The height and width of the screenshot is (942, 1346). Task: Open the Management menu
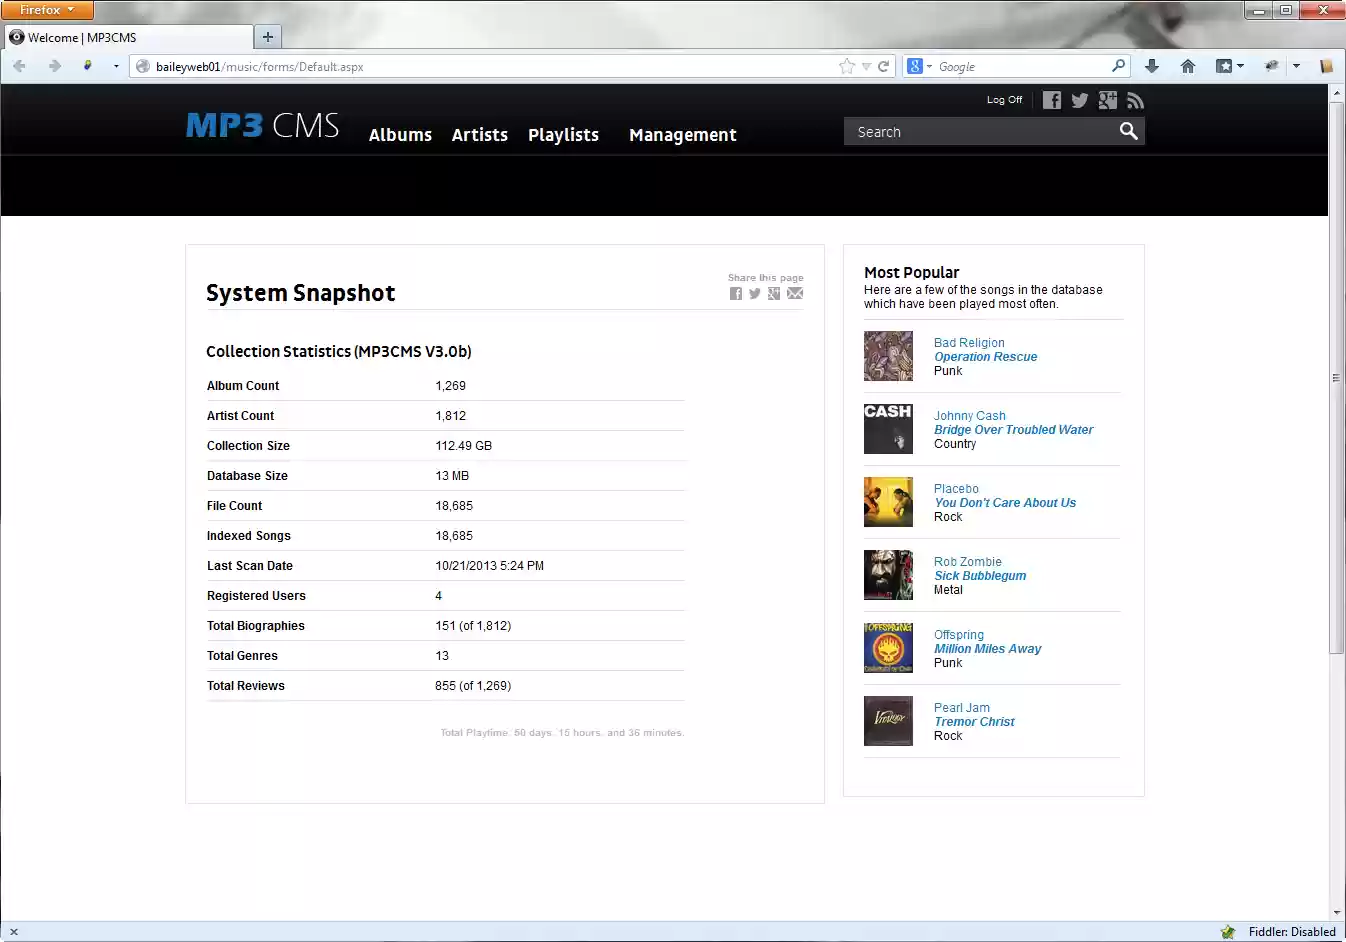click(x=682, y=134)
